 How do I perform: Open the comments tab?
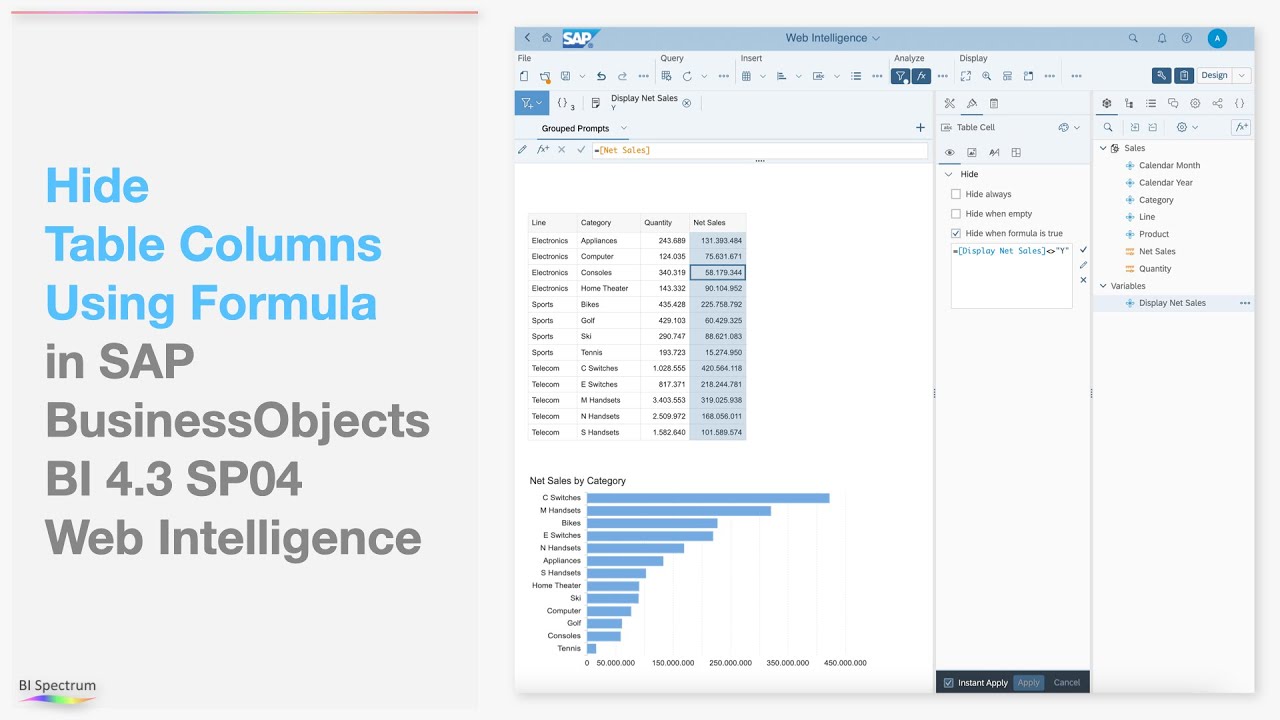click(x=1173, y=103)
